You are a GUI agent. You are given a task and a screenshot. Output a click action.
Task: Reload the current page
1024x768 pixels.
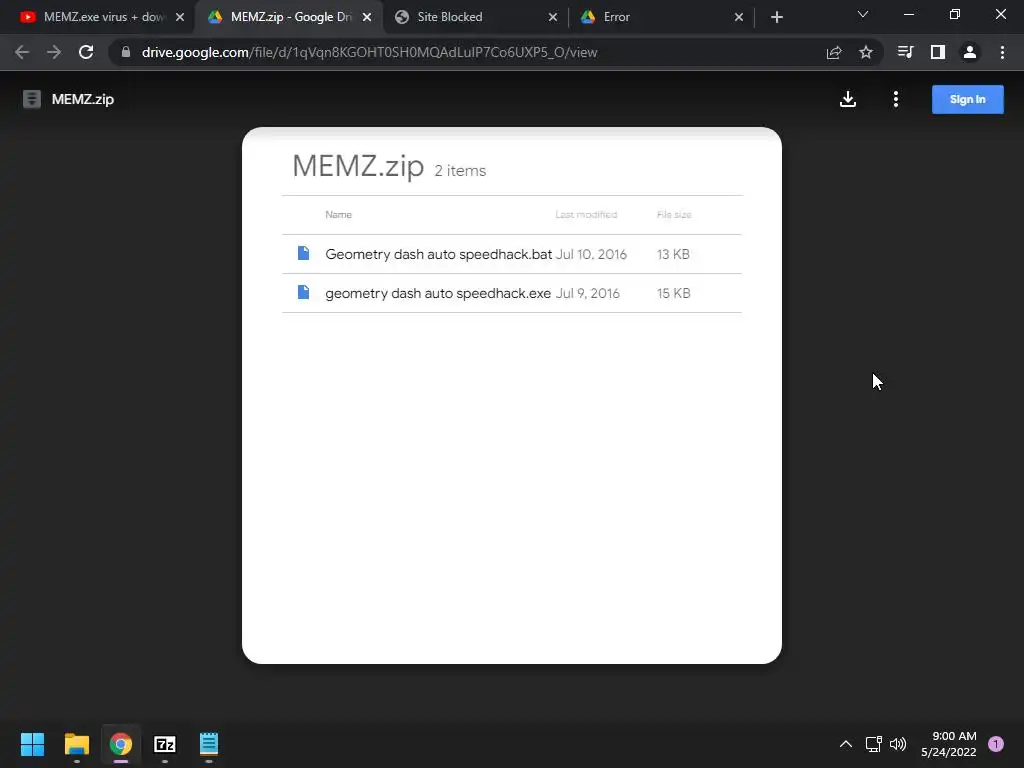pyautogui.click(x=86, y=52)
